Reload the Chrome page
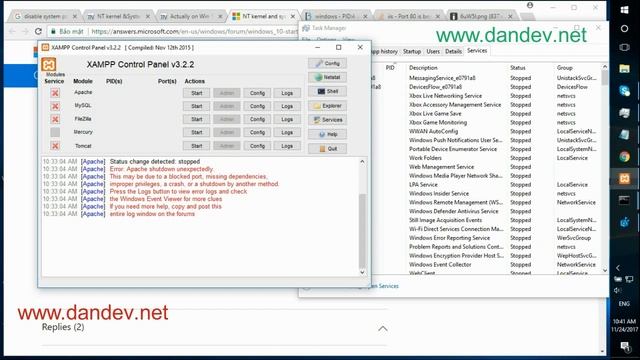 38,31
